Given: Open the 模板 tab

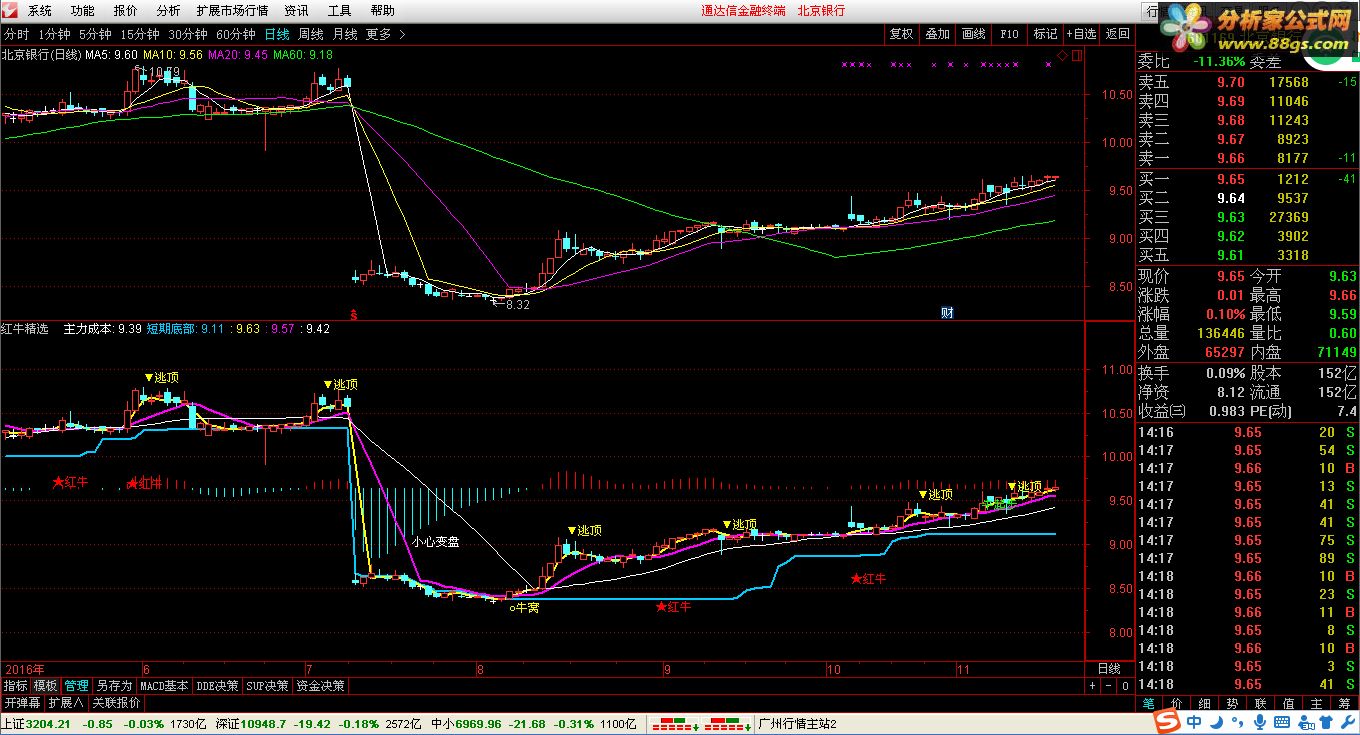Looking at the screenshot, I should [45, 686].
